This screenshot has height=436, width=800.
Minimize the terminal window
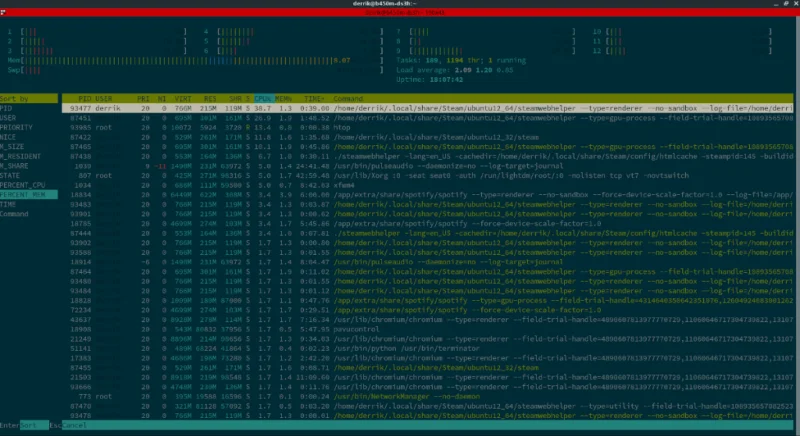tap(776, 4)
